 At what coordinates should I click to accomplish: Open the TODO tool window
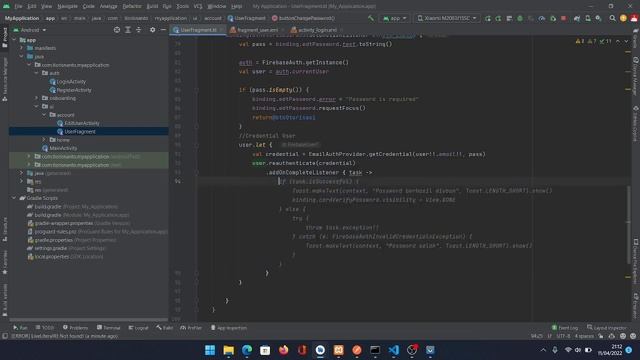coord(45,328)
